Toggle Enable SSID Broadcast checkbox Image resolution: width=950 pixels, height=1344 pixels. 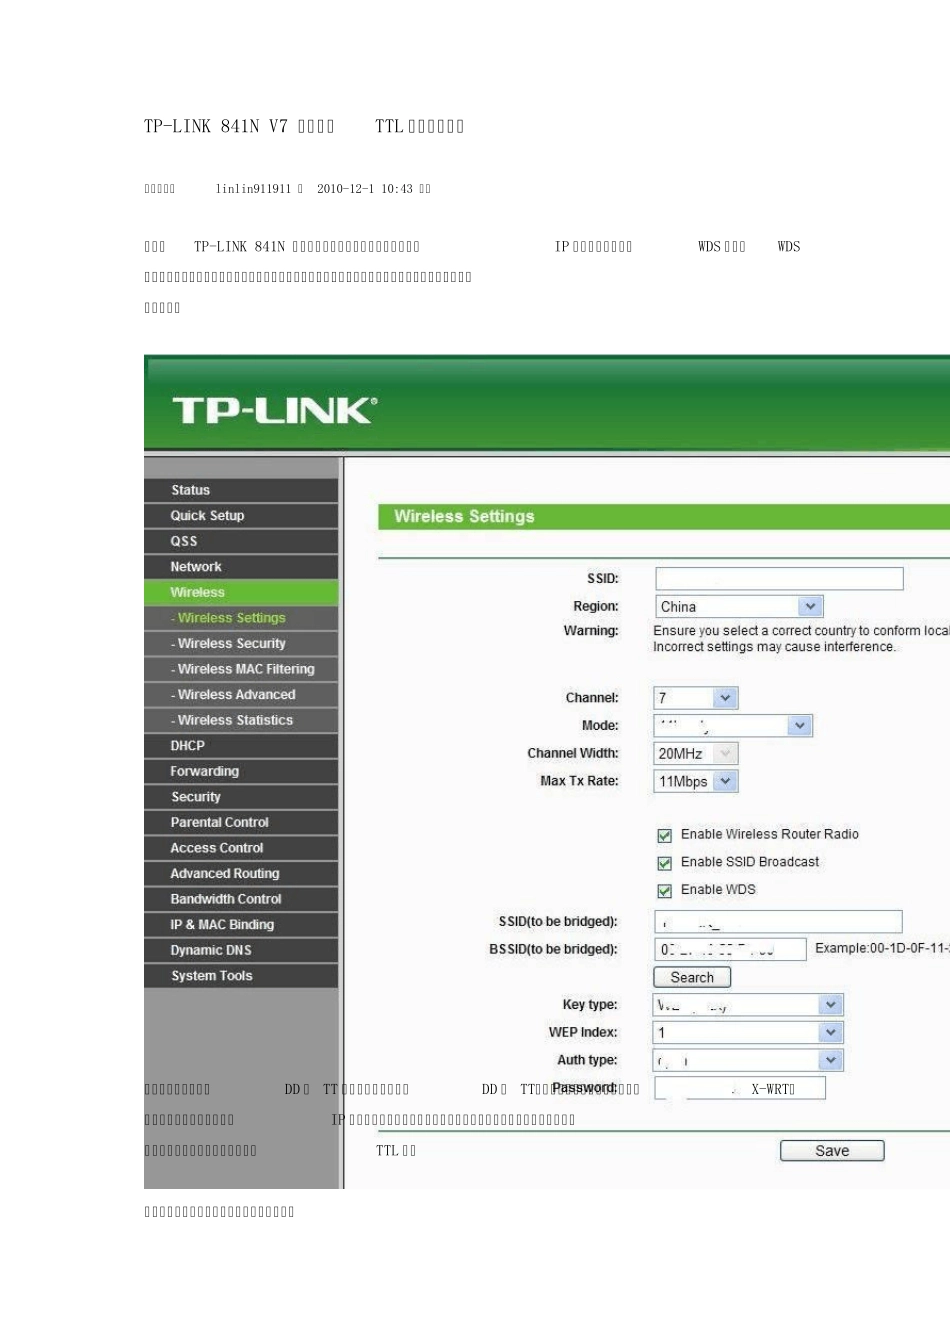point(664,863)
